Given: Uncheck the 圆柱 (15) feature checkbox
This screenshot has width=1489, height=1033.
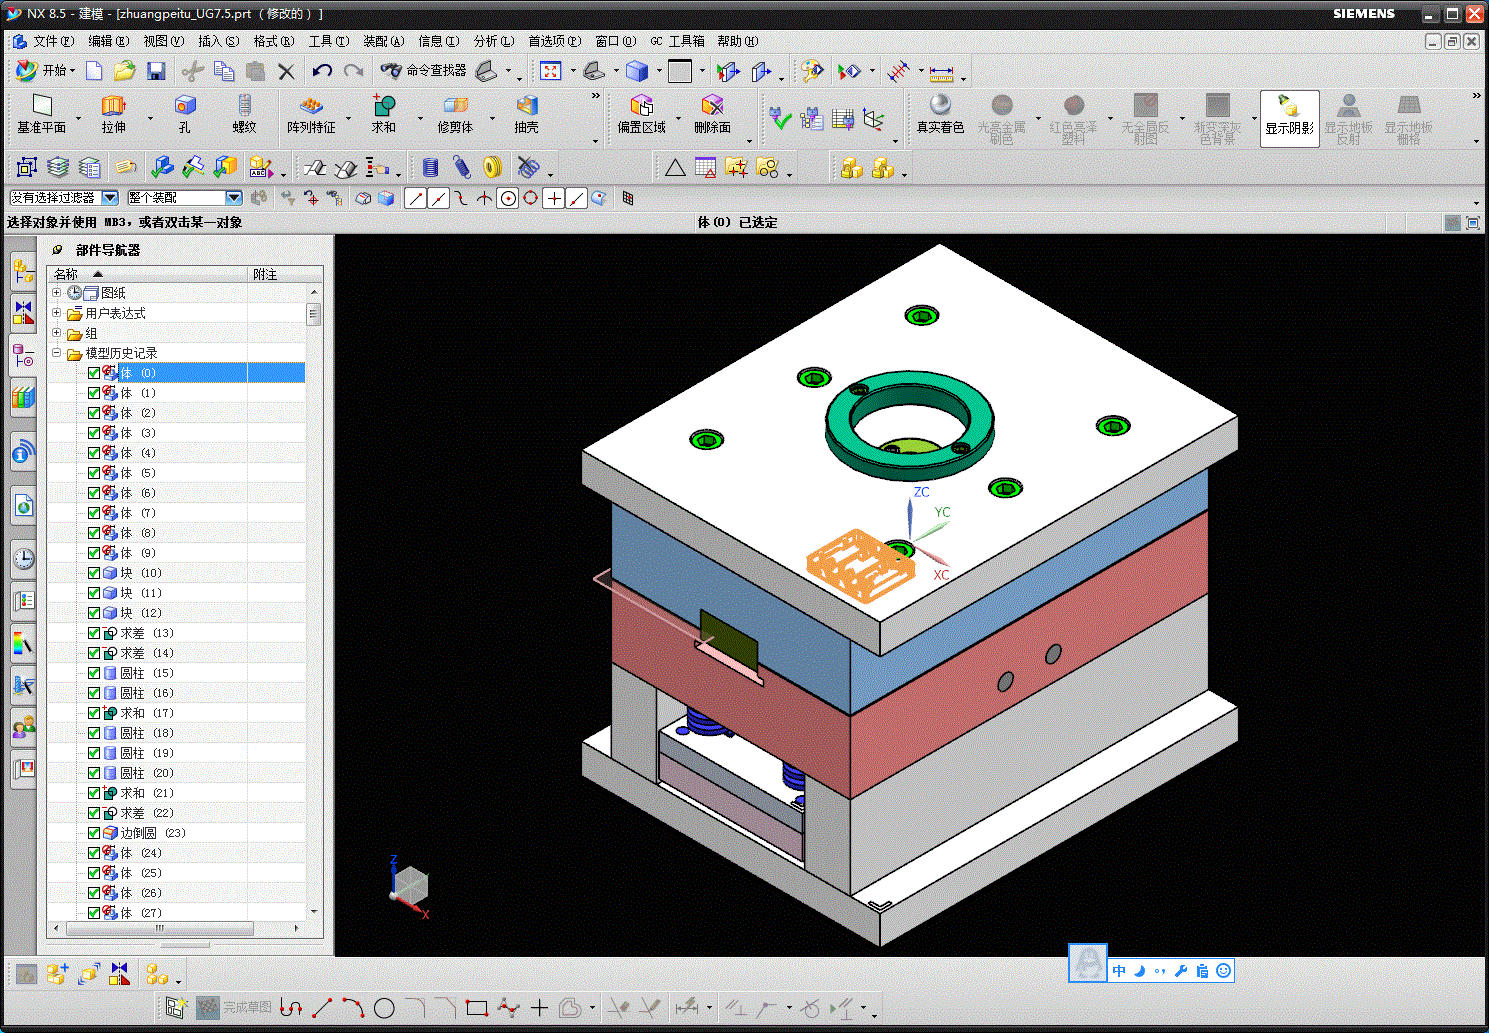Looking at the screenshot, I should point(94,673).
